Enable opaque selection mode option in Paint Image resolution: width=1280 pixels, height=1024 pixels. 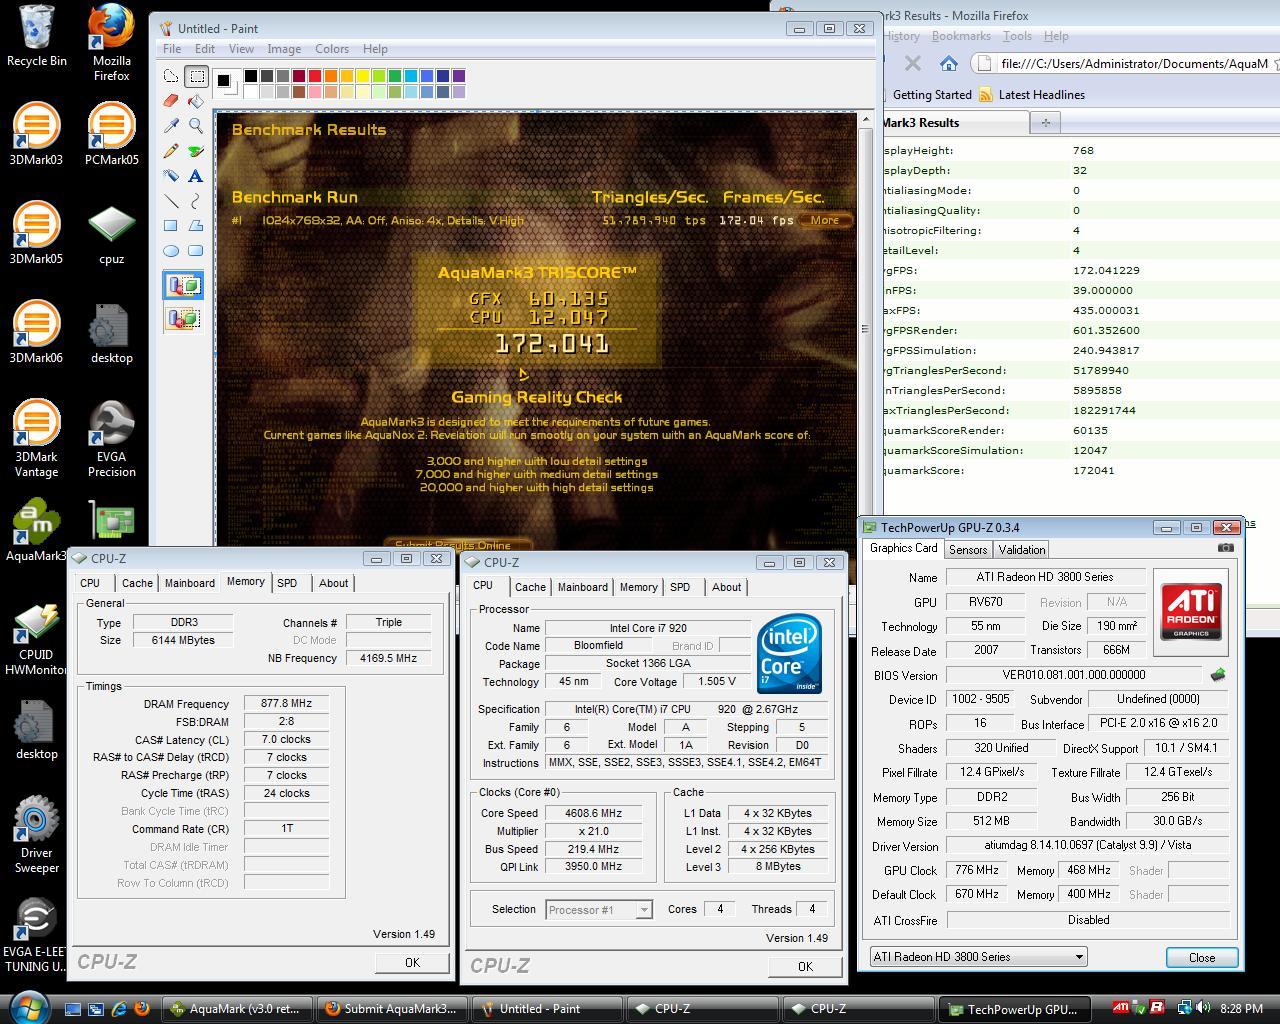(x=183, y=286)
